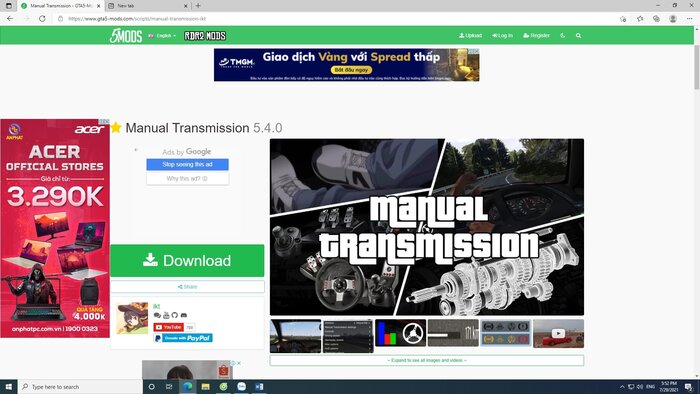700x394 pixels.
Task: Select the steering wheel input thumbnail
Action: click(400, 333)
